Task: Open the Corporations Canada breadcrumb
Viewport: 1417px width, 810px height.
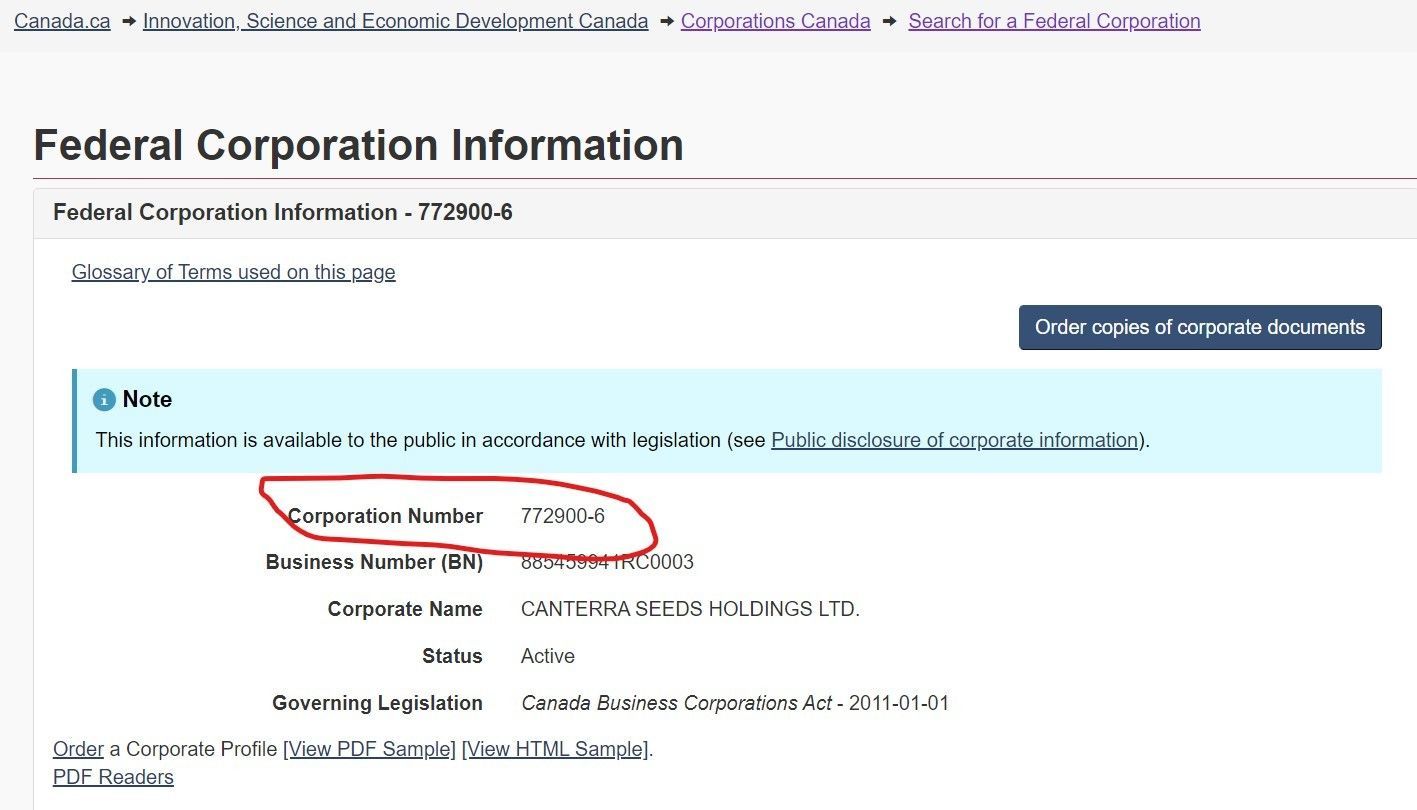Action: (x=775, y=21)
